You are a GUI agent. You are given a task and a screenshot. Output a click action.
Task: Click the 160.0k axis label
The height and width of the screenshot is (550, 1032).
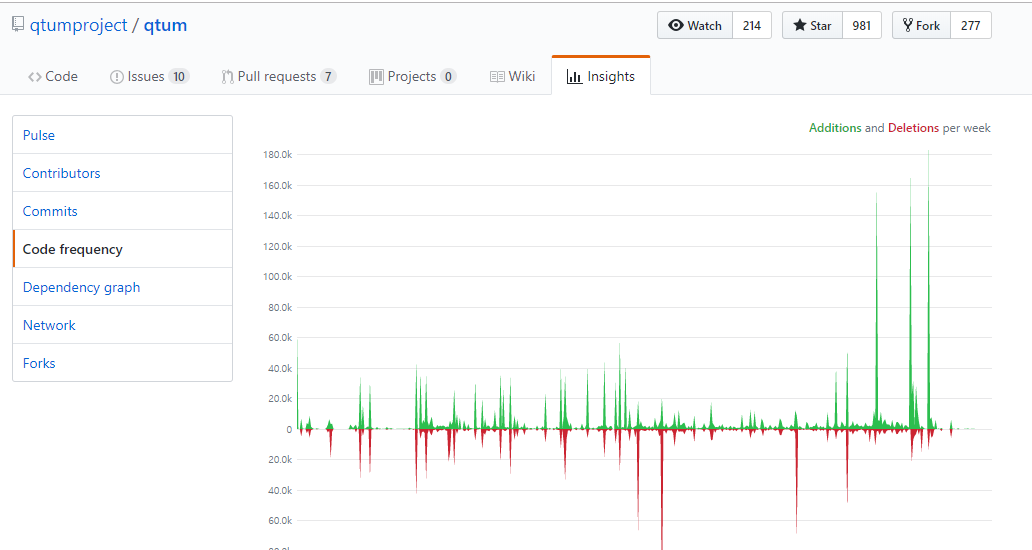278,186
